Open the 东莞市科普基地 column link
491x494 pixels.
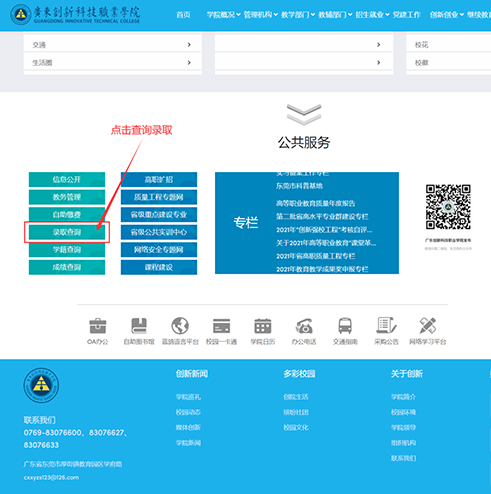(x=299, y=186)
